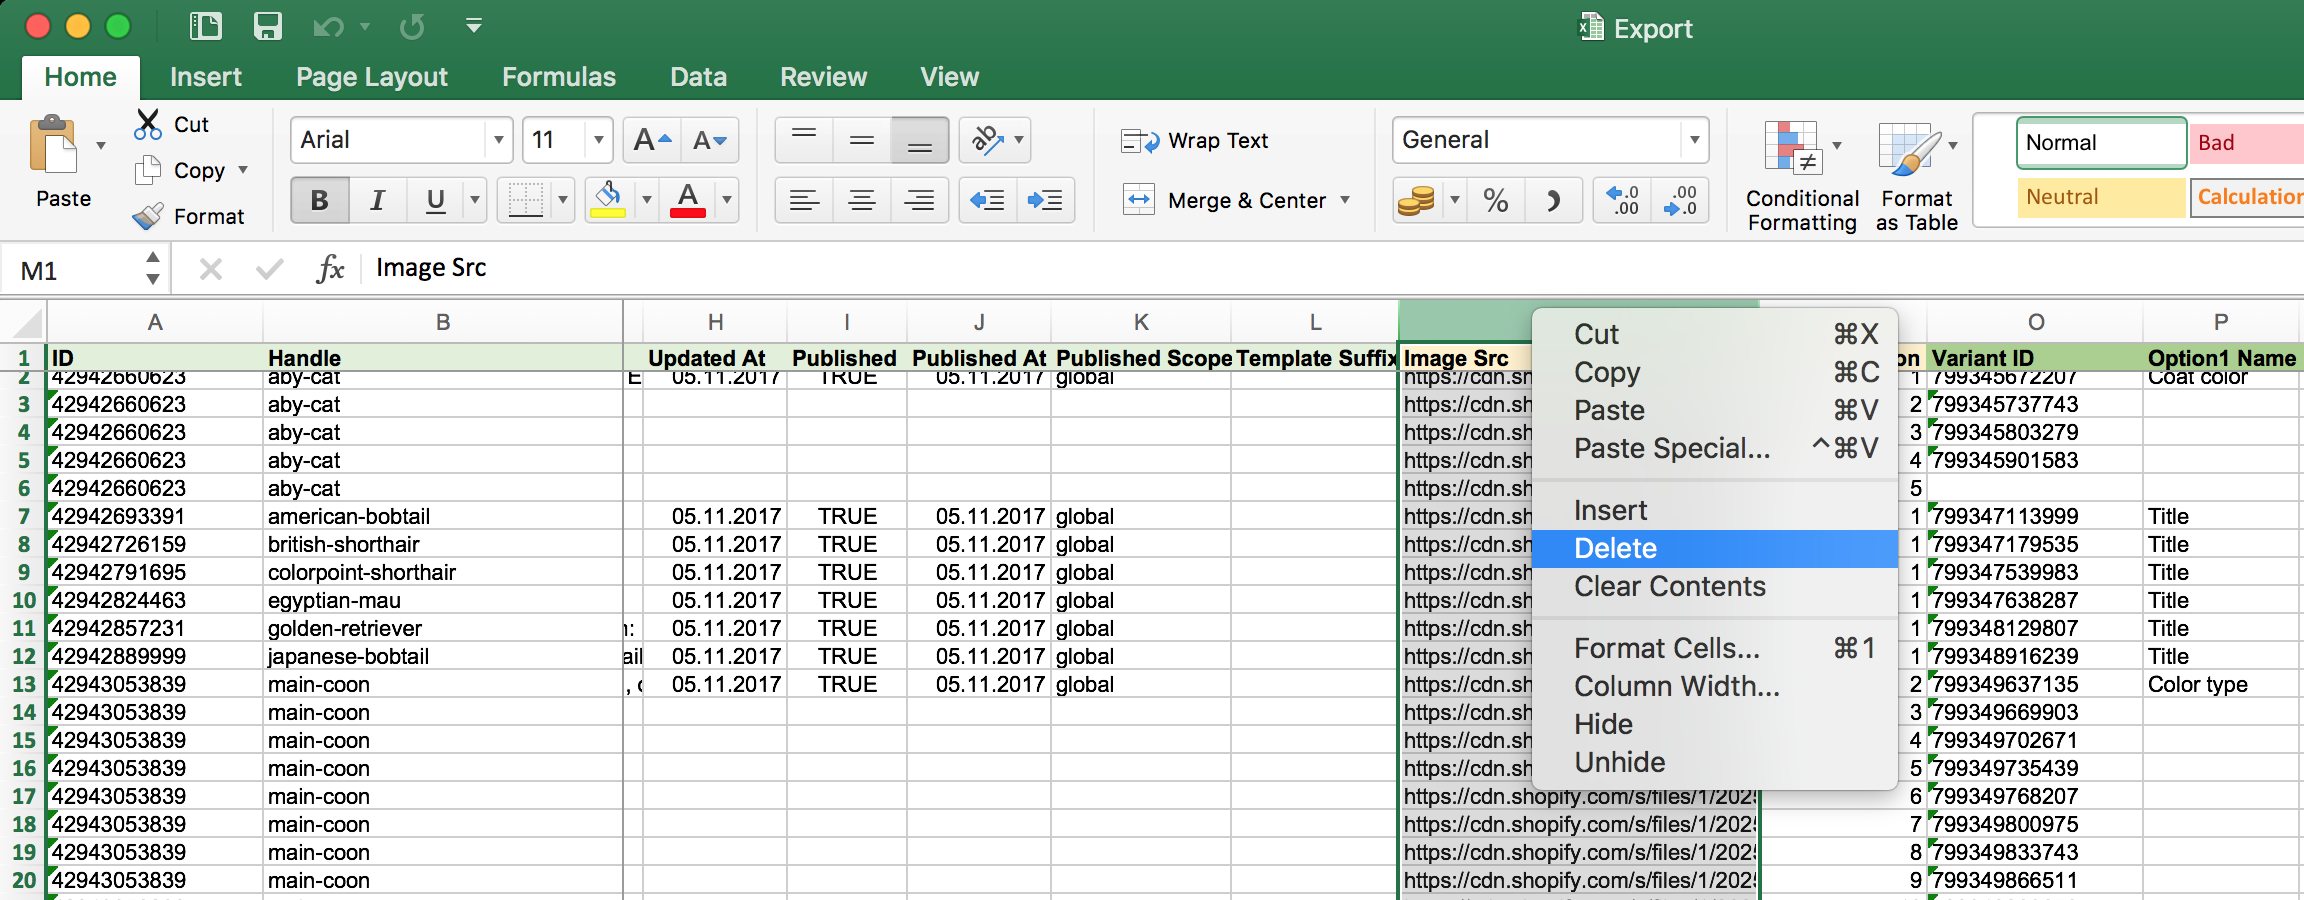This screenshot has height=900, width=2304.
Task: Open Conditional Formatting icon
Action: [1792, 149]
